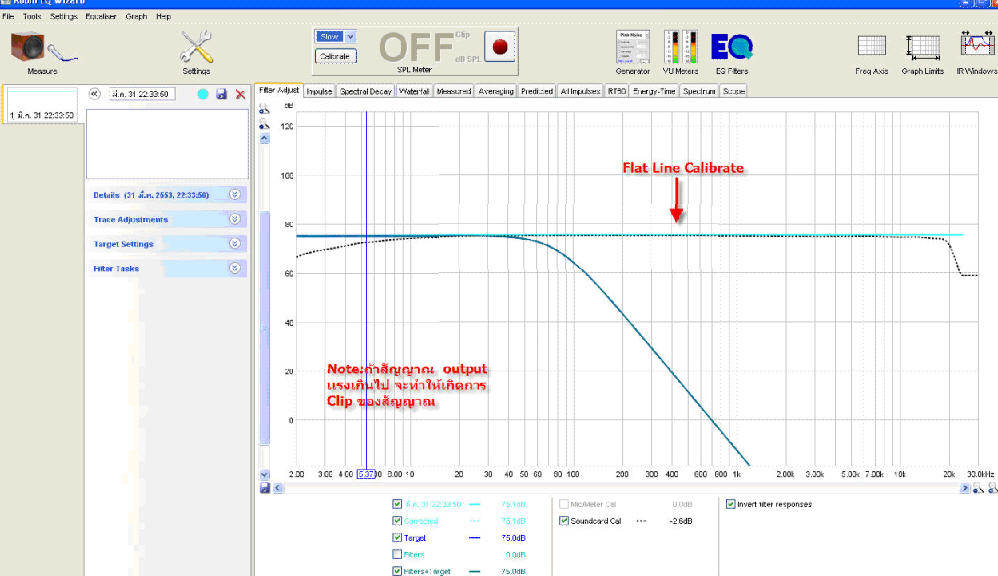Open the Tools menu

pos(32,17)
